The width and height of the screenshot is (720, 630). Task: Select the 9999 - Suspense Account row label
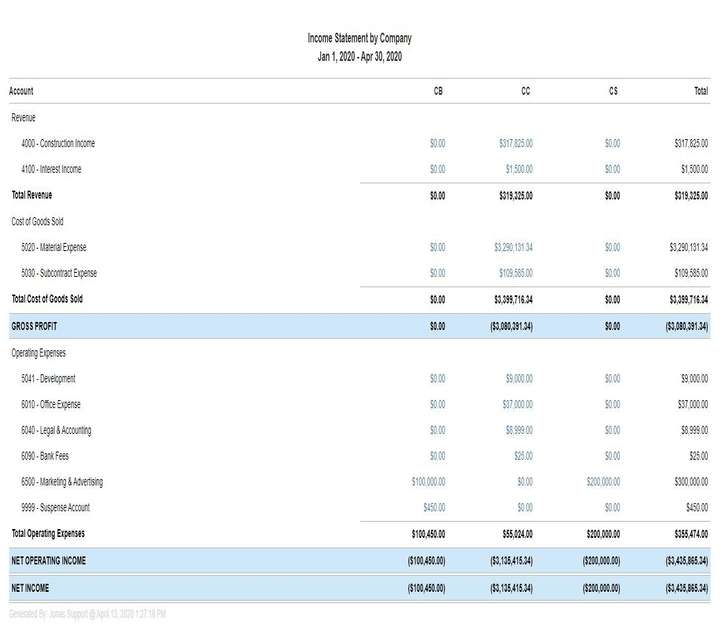click(55, 508)
